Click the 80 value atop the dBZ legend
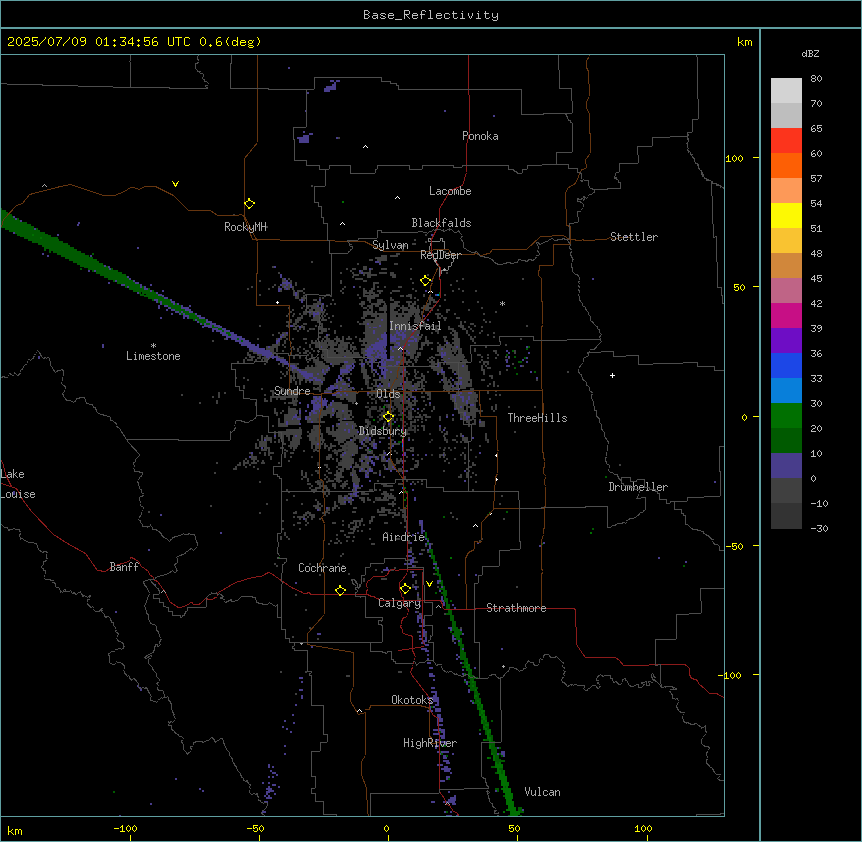Viewport: 862px width, 842px height. (816, 79)
